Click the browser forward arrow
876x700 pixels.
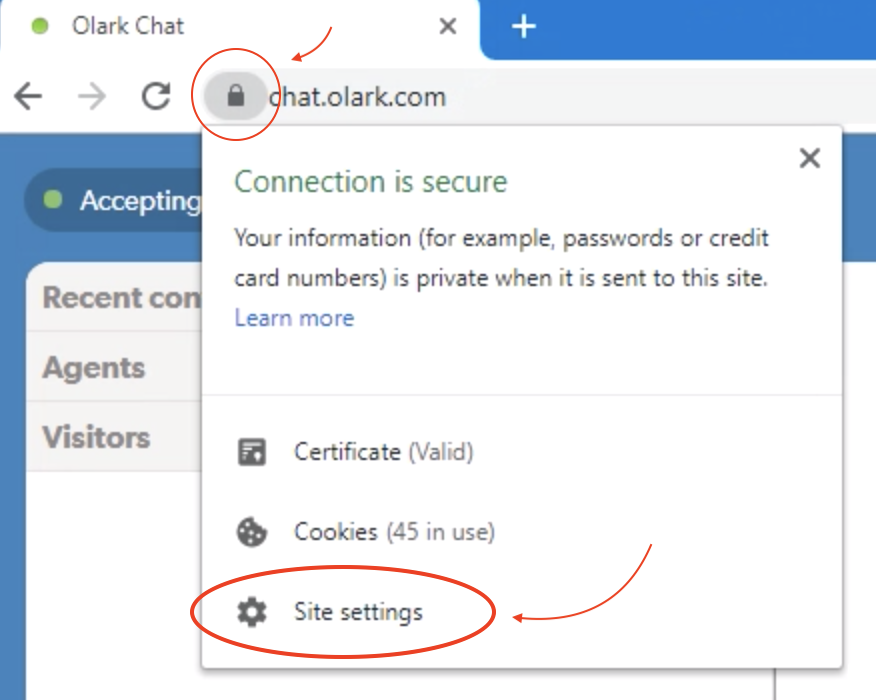92,97
